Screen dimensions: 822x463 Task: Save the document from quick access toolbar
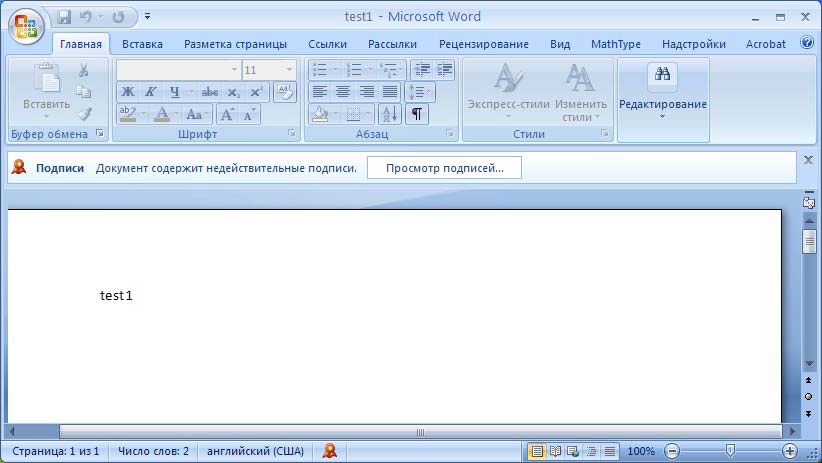[64, 17]
